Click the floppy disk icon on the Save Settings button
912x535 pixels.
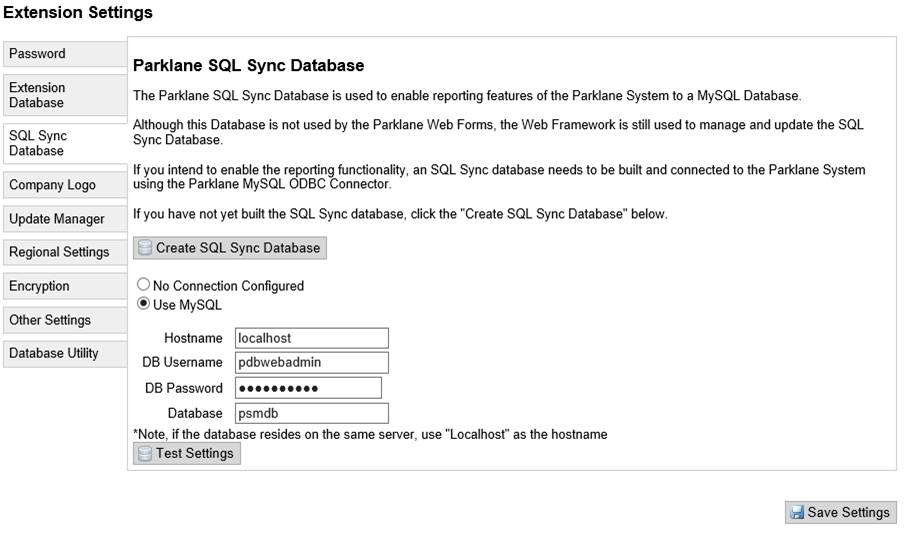(797, 513)
